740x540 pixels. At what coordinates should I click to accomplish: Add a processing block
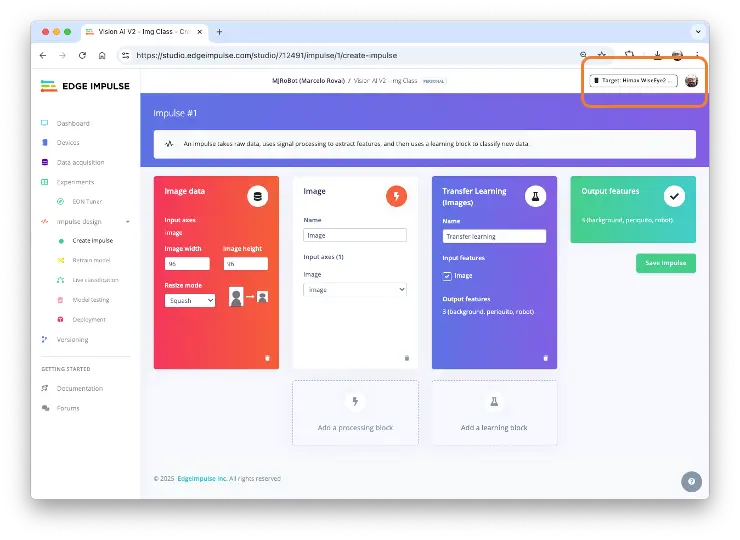tap(355, 412)
